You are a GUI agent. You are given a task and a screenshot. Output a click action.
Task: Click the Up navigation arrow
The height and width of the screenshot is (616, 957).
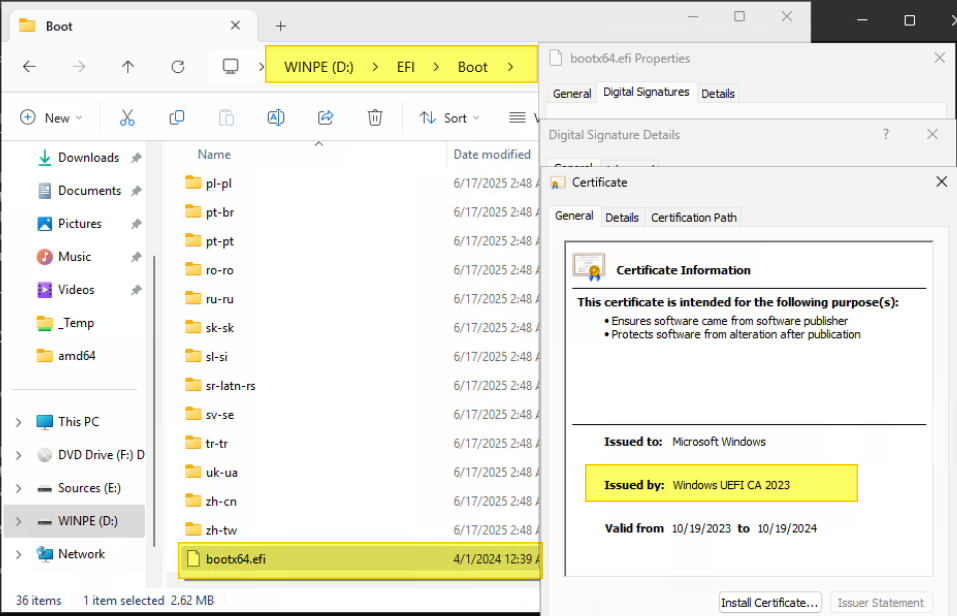pos(124,66)
